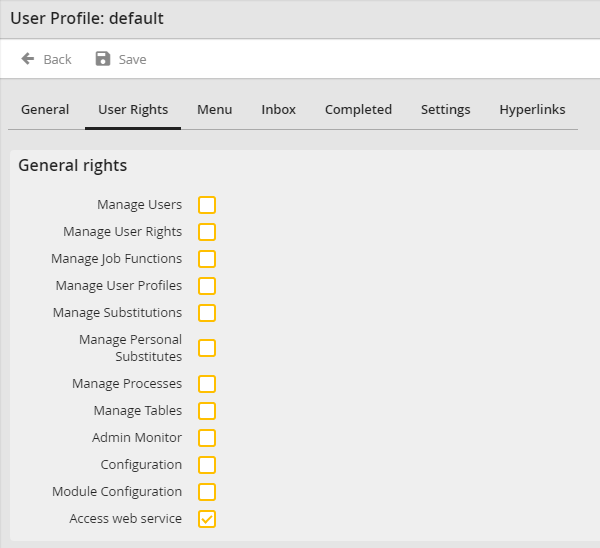The image size is (600, 548).
Task: Click the 'Manage Job Functions' label text
Action: [x=116, y=259]
